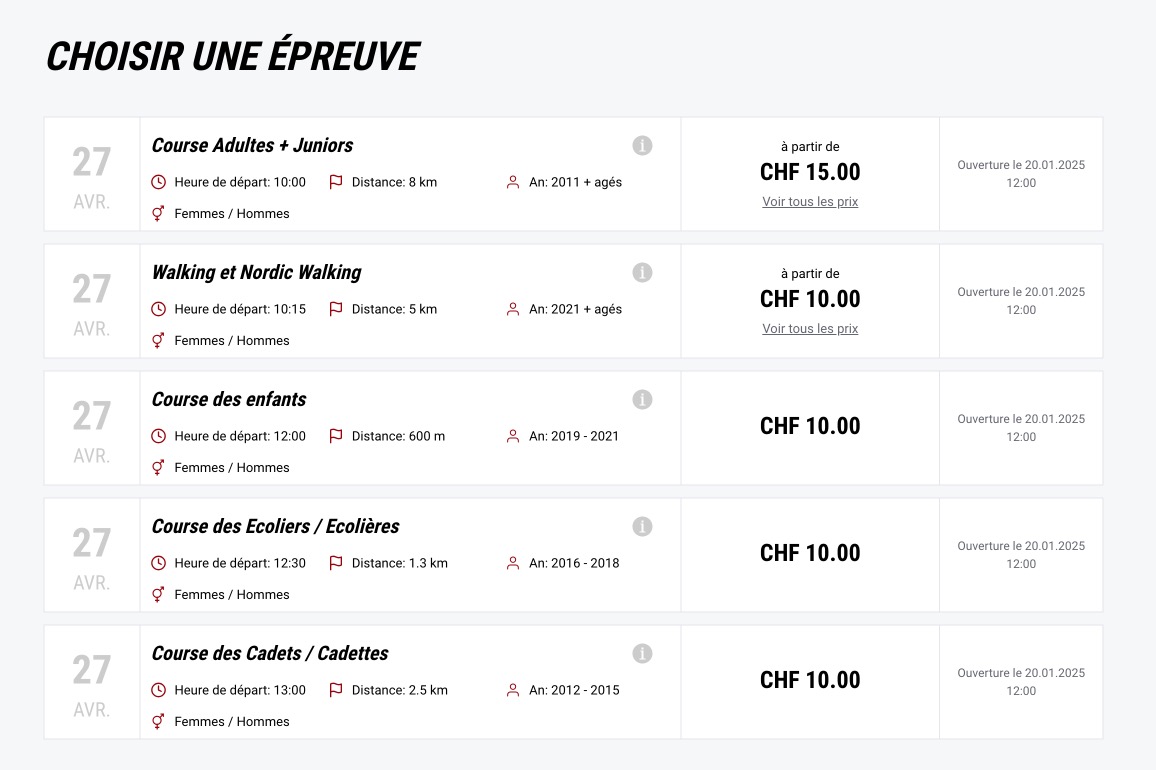
Task: Click CHF 15.00 price in Adultes row
Action: click(810, 172)
